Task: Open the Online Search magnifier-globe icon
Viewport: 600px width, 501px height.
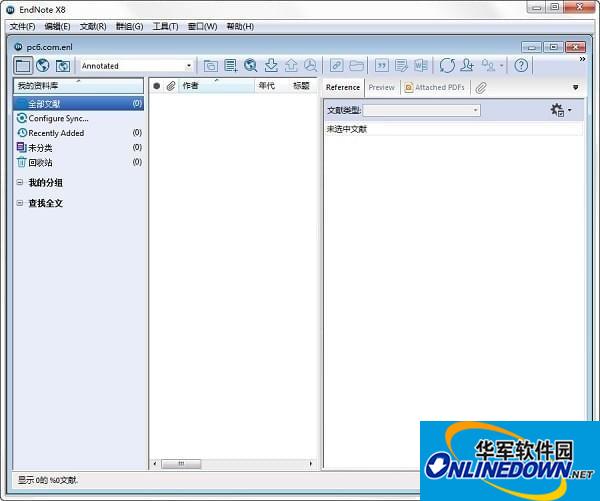Action: [251, 66]
